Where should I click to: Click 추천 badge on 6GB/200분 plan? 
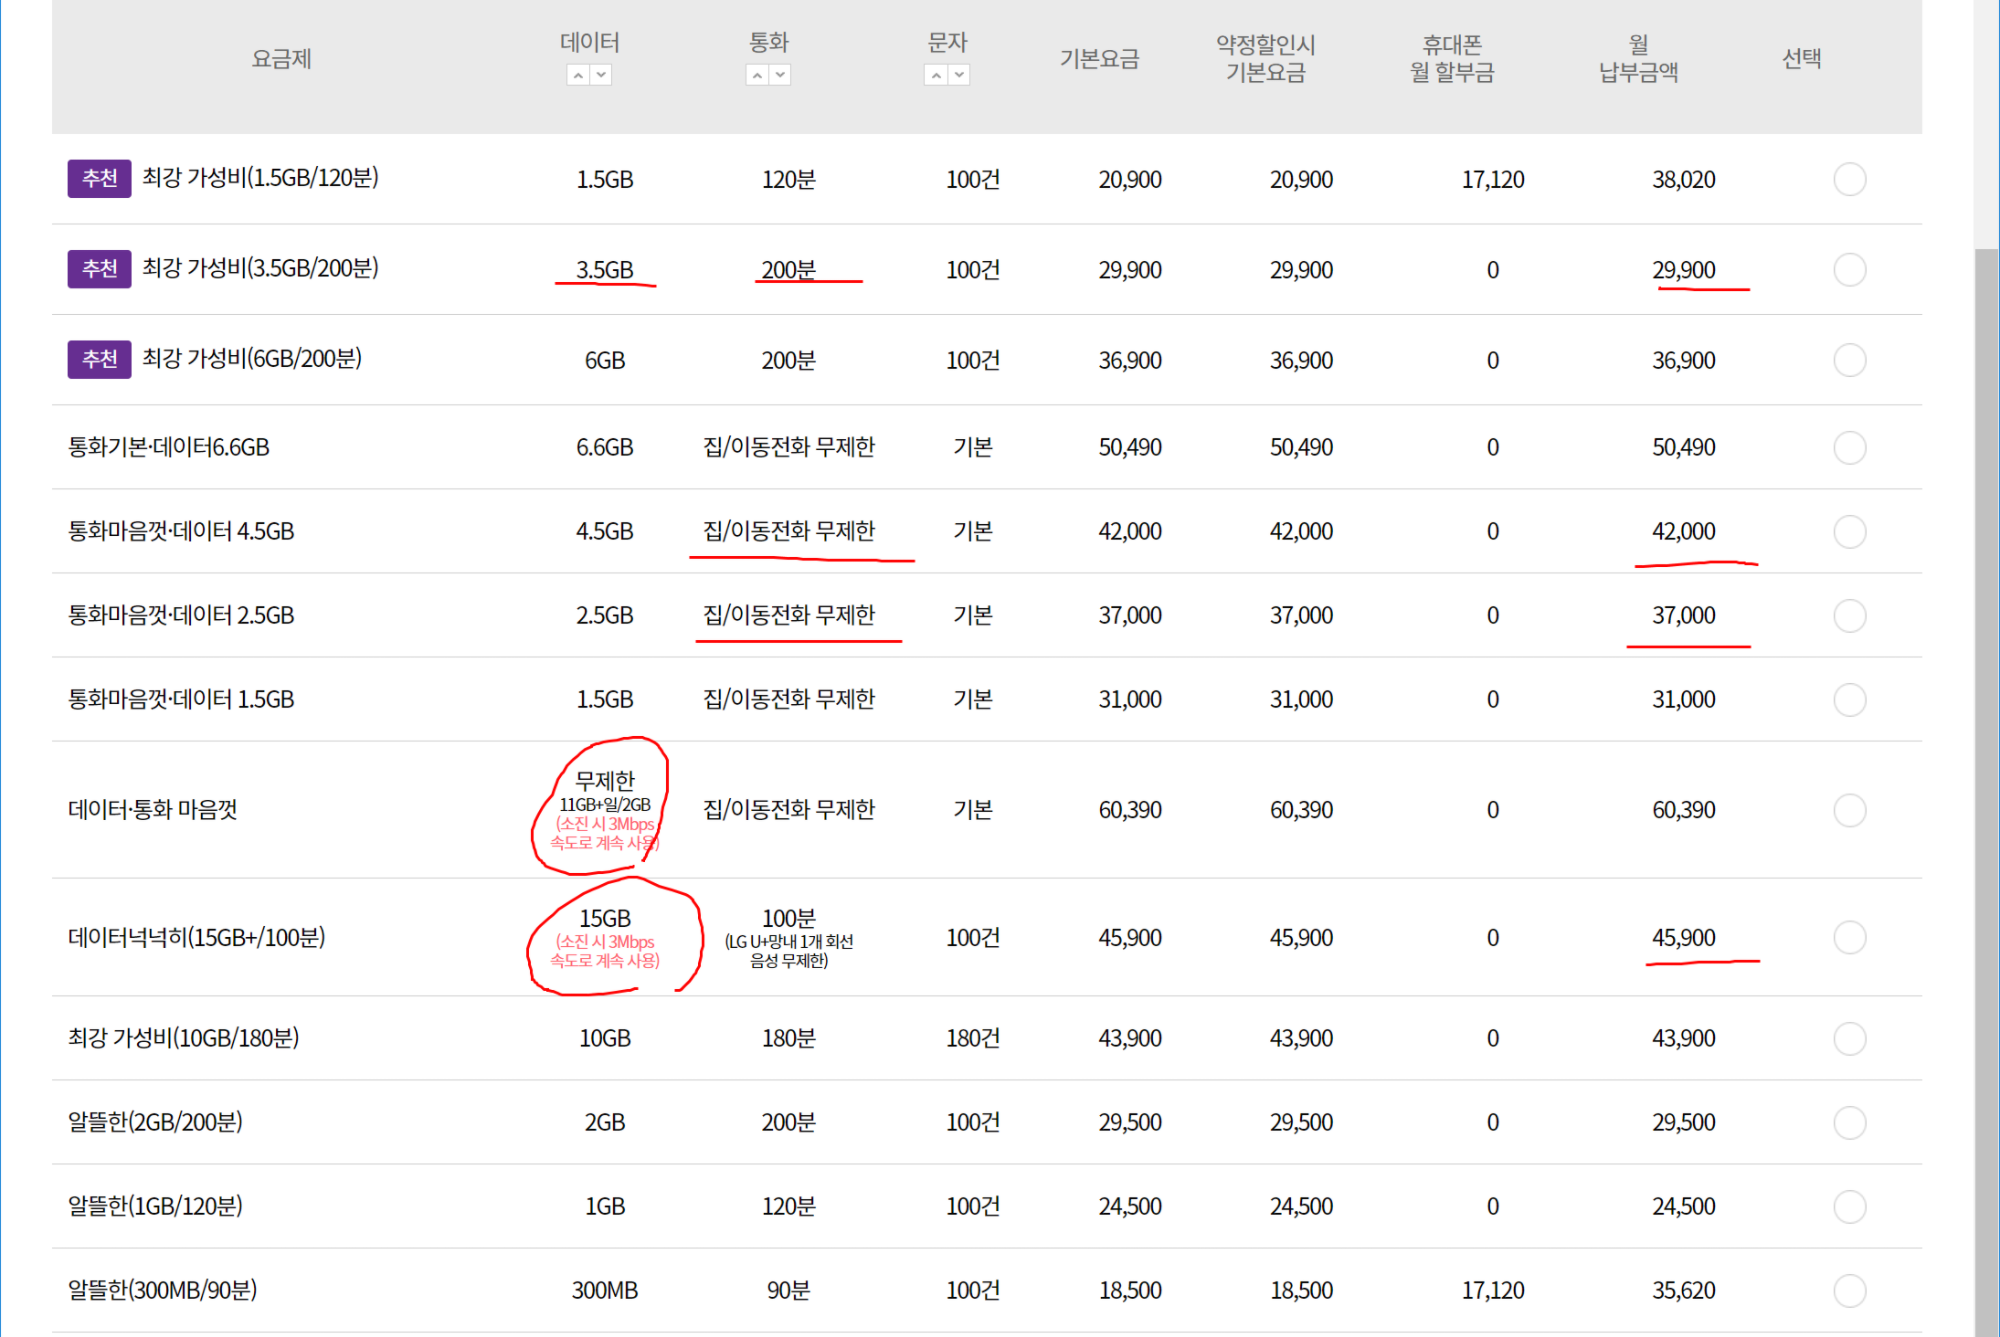tap(99, 359)
